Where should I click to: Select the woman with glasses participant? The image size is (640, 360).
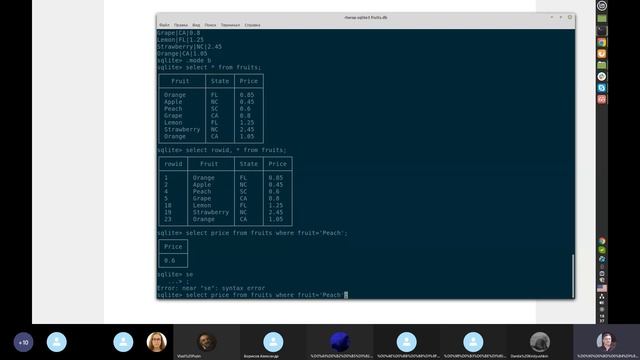[x=156, y=342]
